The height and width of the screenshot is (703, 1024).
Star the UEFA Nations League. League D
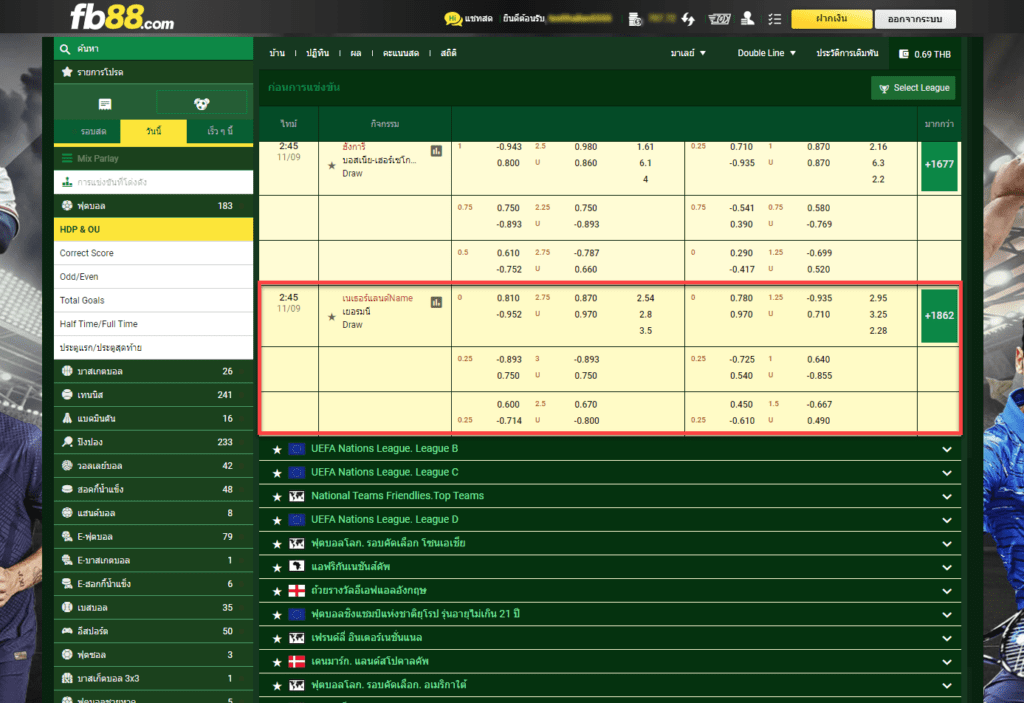point(277,521)
